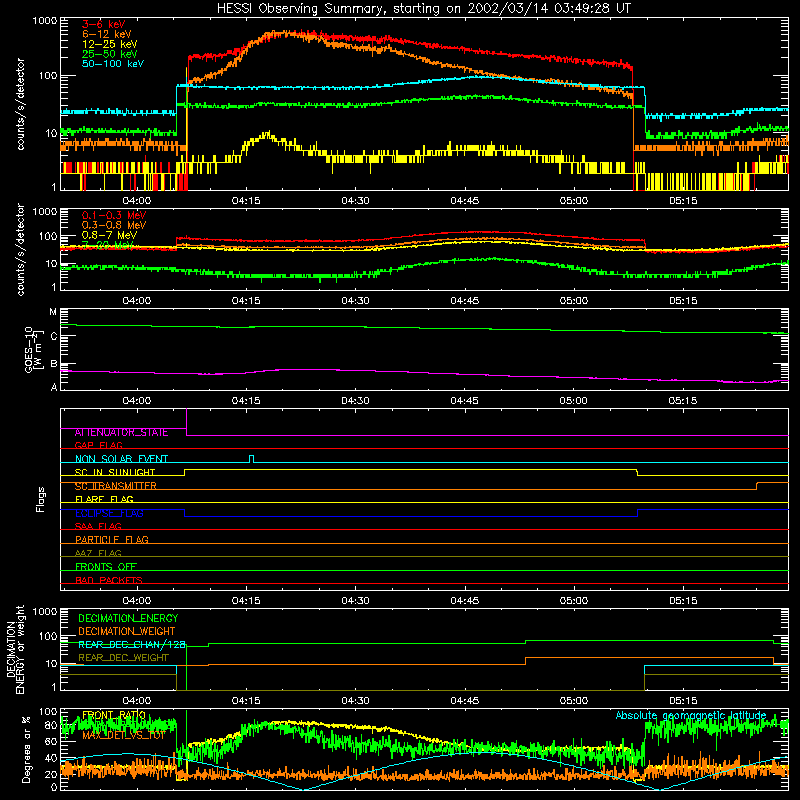The width and height of the screenshot is (800, 800).
Task: Click the Flags axis title
Action: coord(40,499)
